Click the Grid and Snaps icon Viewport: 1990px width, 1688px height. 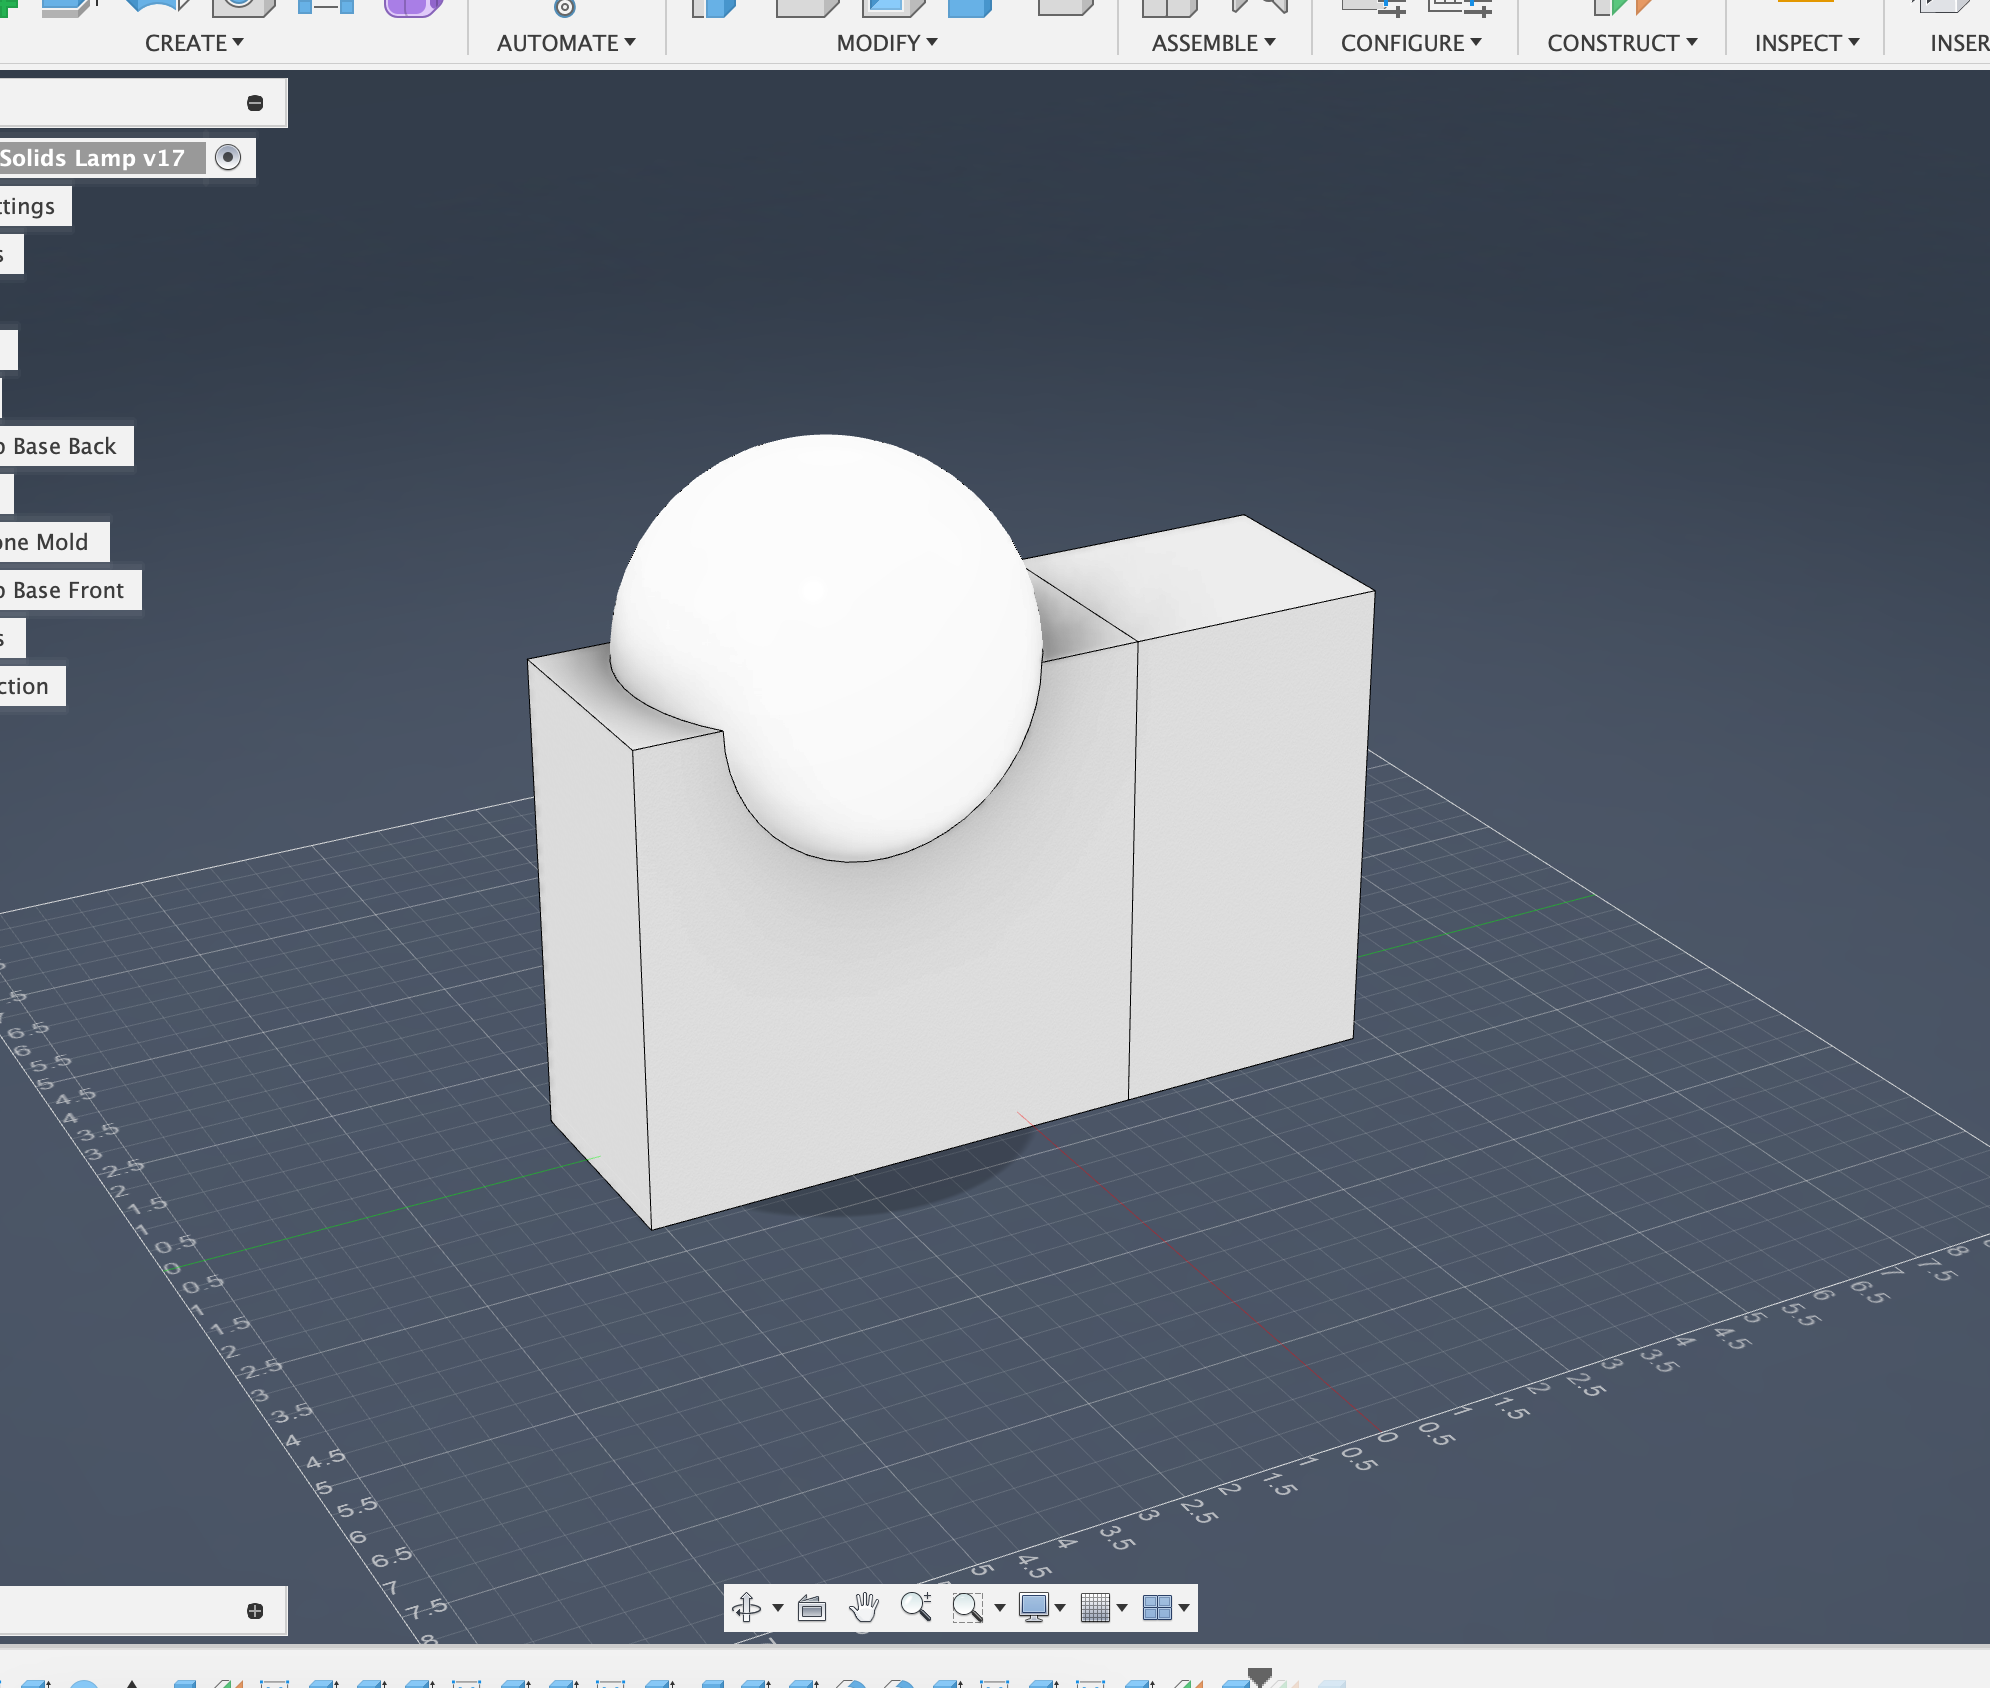[1096, 1607]
